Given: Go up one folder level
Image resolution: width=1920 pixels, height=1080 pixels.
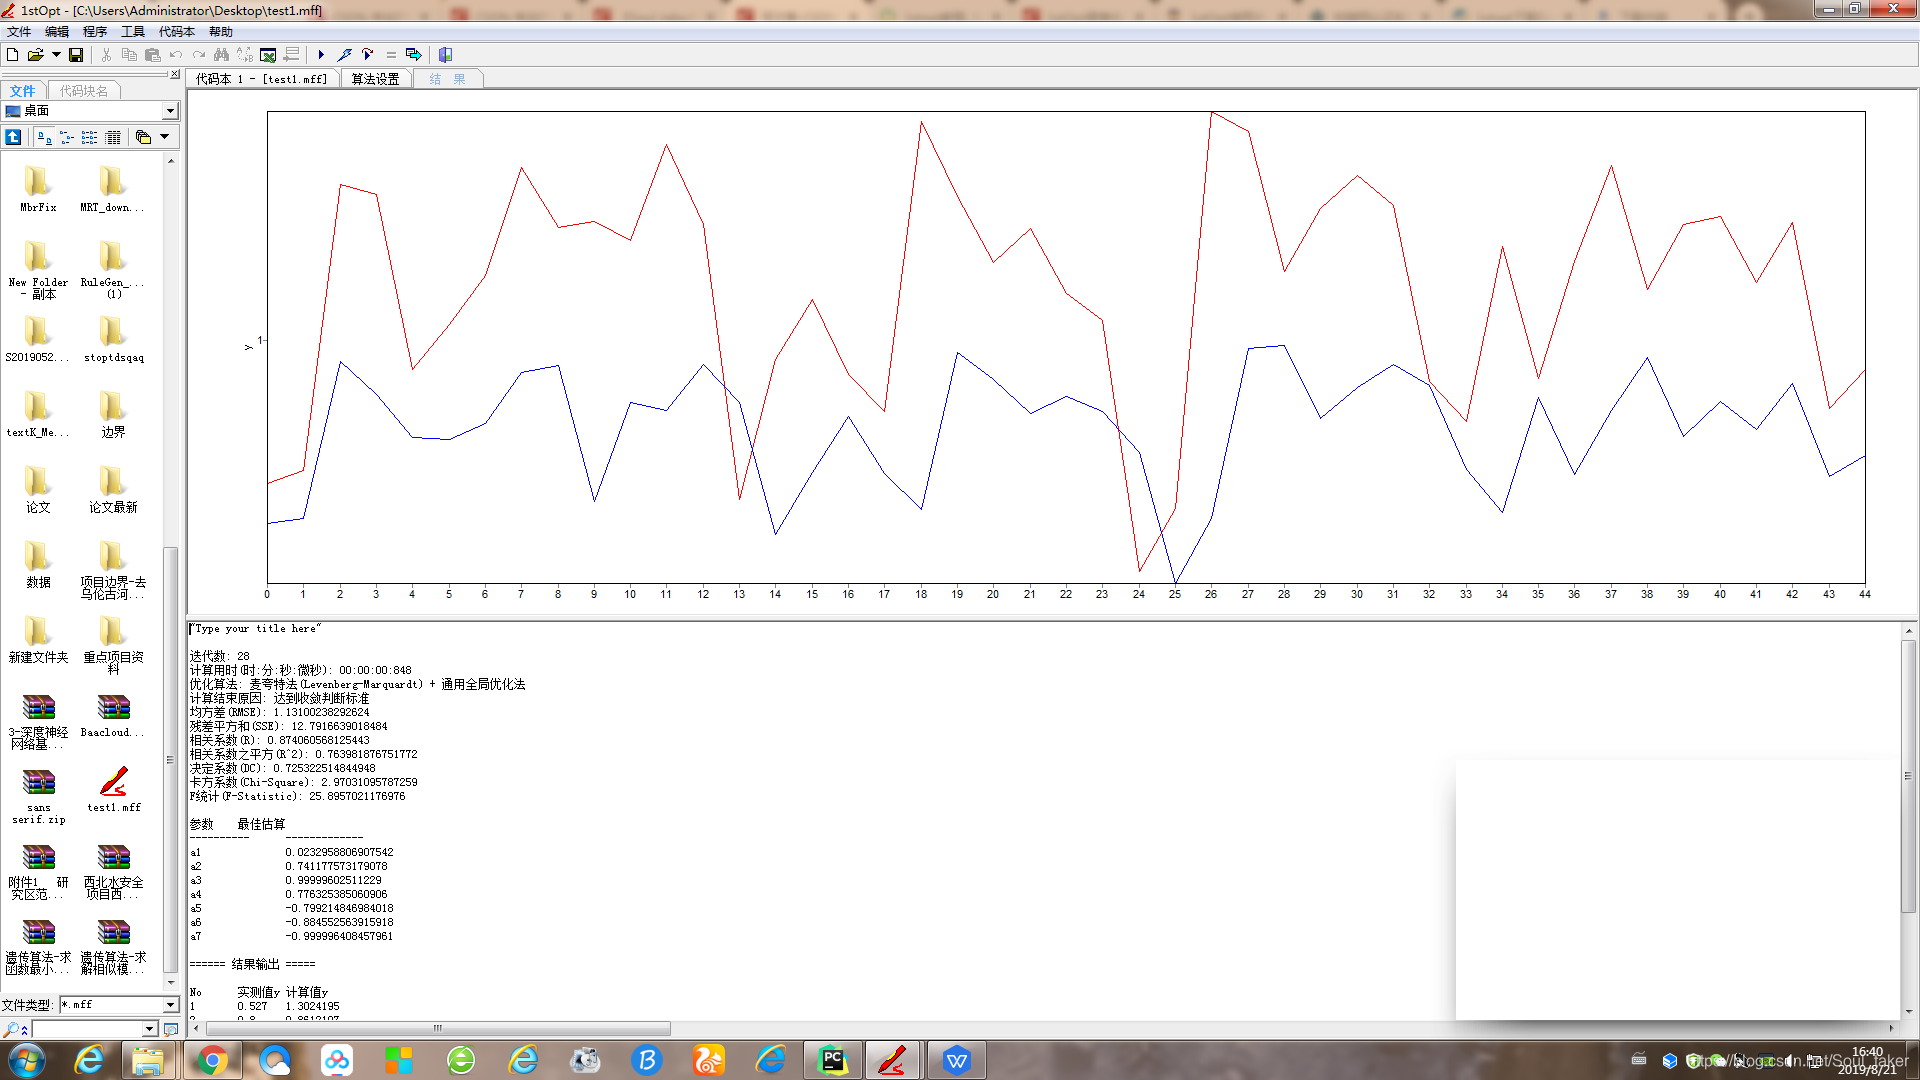Looking at the screenshot, I should click(x=13, y=137).
